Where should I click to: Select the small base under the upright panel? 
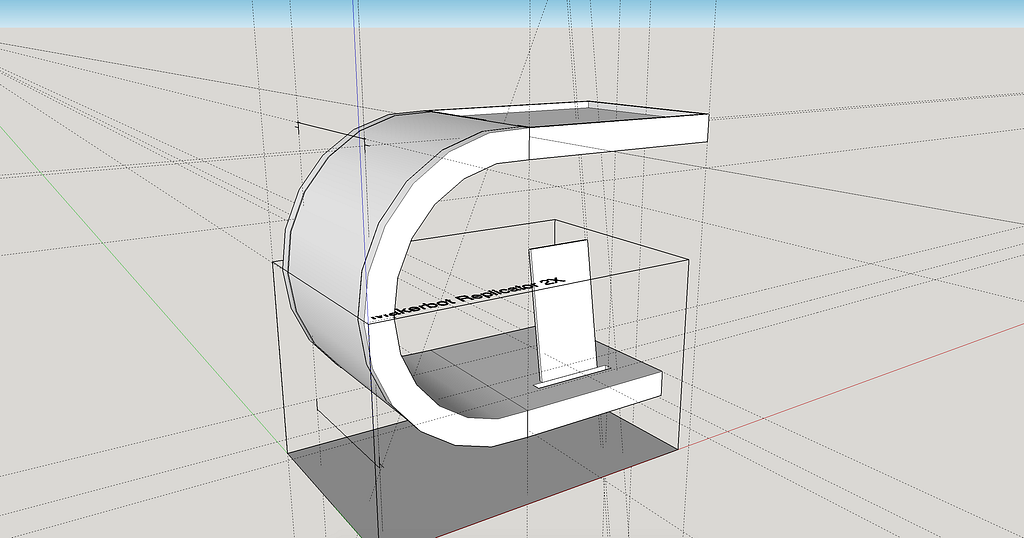572,377
